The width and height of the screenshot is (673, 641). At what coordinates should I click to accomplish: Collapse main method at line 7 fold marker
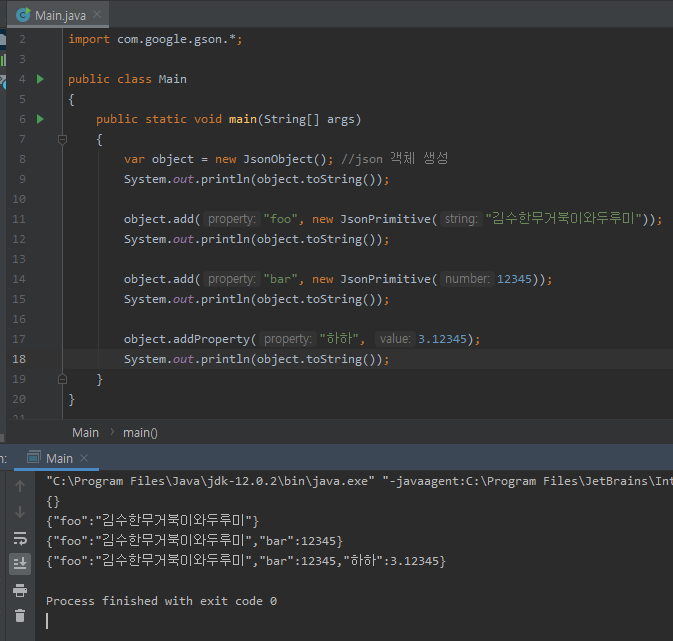click(x=62, y=139)
